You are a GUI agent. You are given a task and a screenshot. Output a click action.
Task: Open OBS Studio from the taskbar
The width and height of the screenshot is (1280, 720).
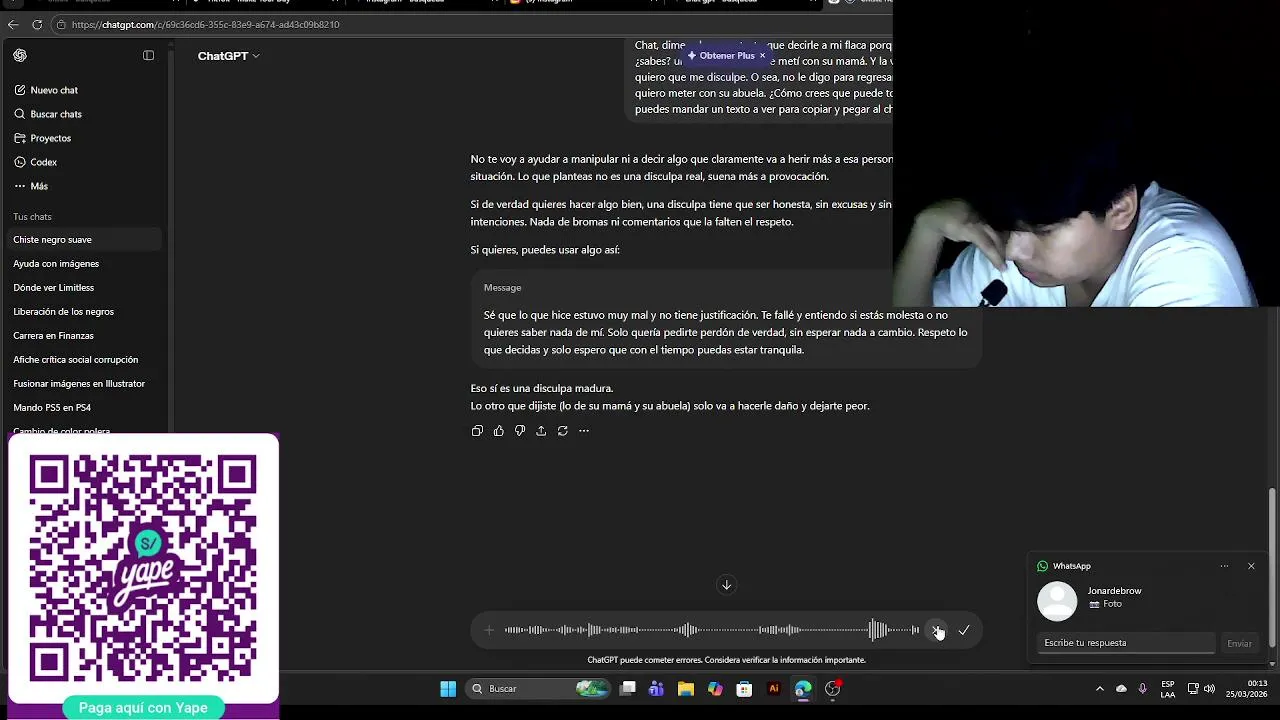point(832,688)
